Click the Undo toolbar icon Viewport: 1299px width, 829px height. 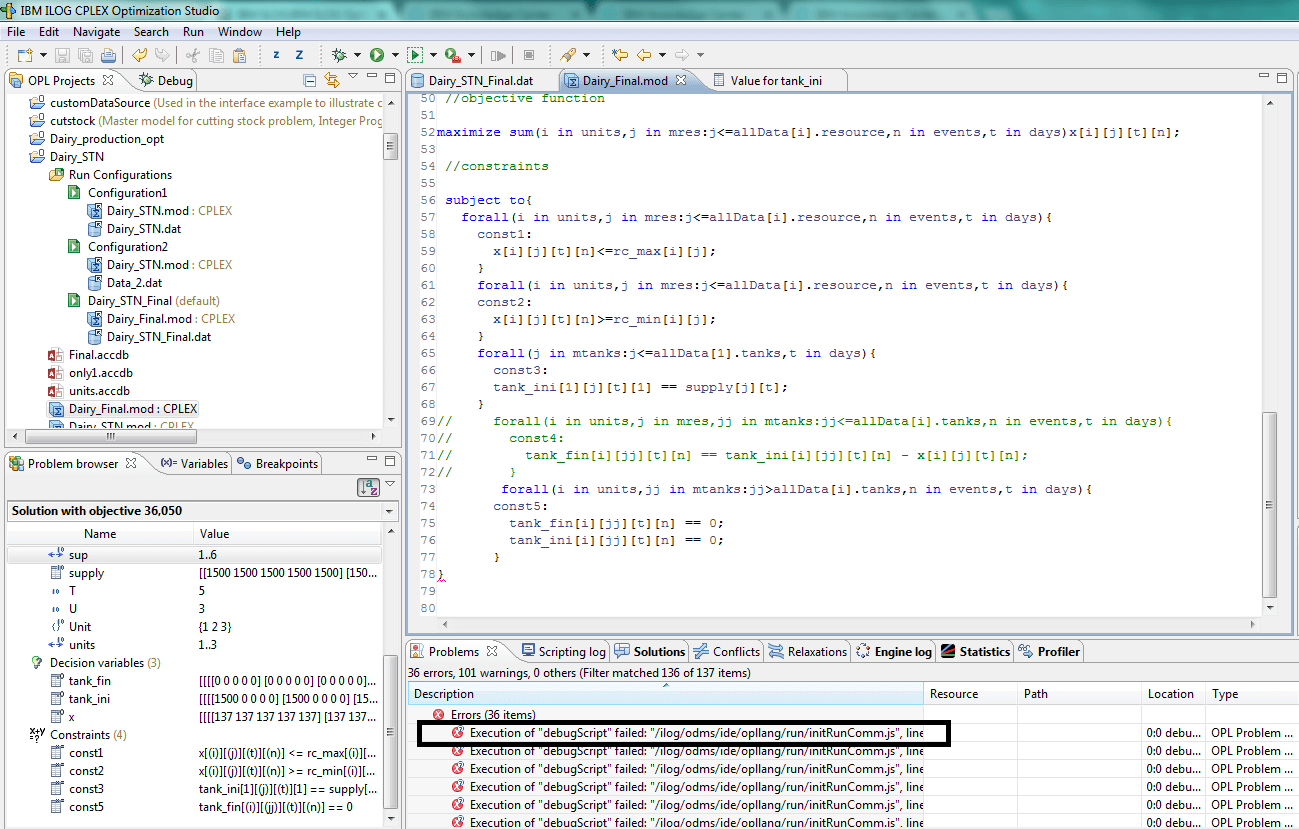pyautogui.click(x=140, y=55)
